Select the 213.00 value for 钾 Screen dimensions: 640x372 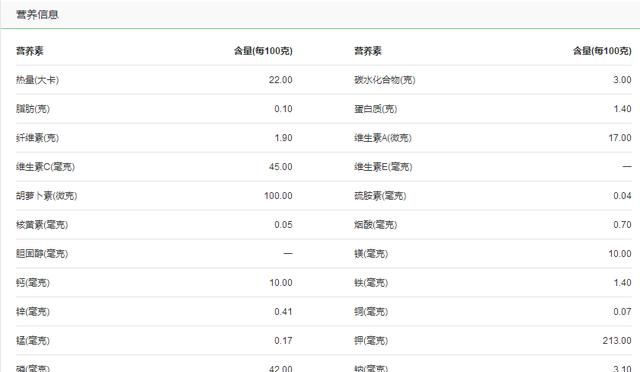pyautogui.click(x=617, y=341)
